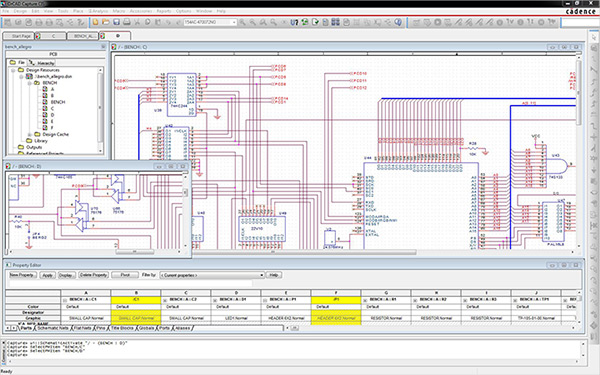Click the Paste clipboard toolbar icon
600x375 pixels.
pyautogui.click(x=158, y=22)
